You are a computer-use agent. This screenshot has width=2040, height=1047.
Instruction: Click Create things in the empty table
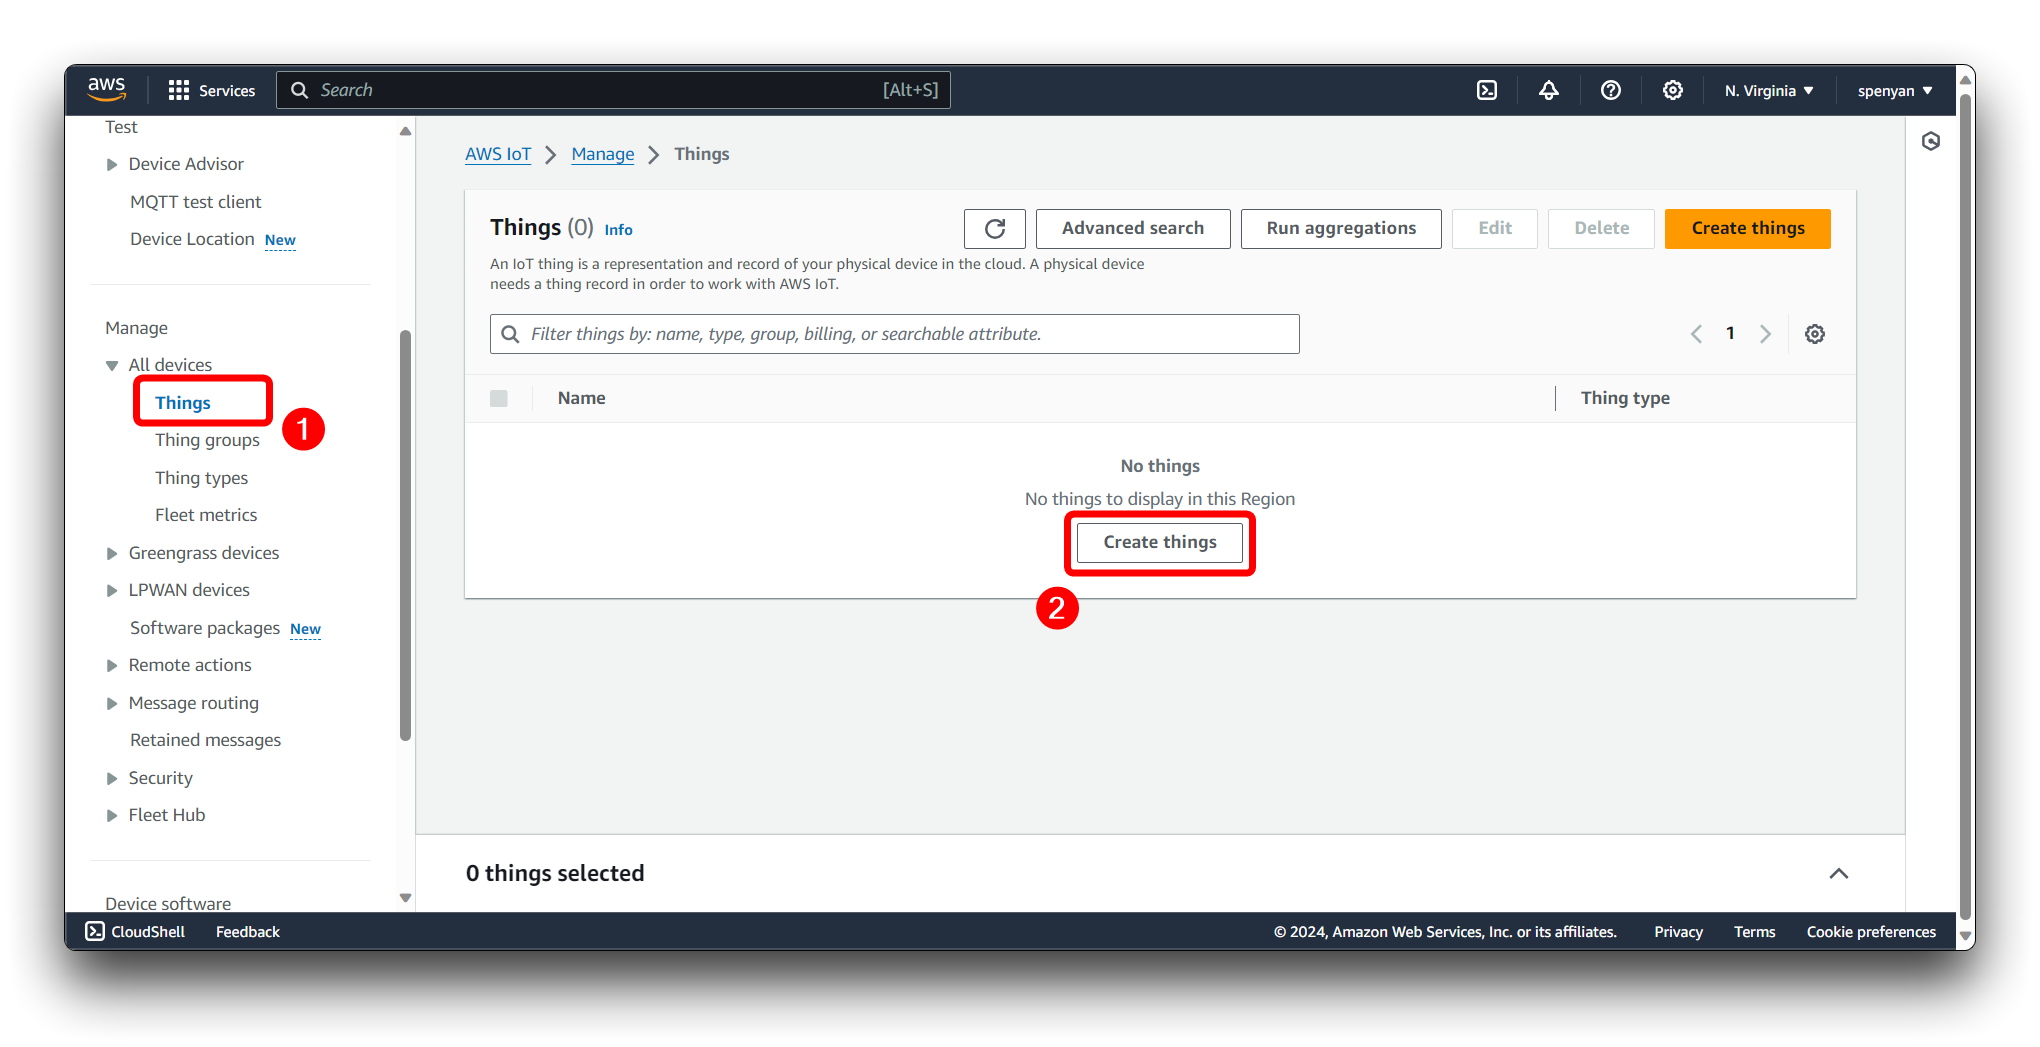click(x=1160, y=542)
